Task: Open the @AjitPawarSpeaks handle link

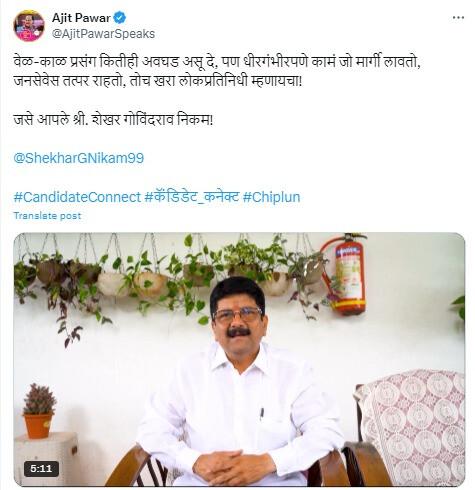Action: (x=103, y=34)
